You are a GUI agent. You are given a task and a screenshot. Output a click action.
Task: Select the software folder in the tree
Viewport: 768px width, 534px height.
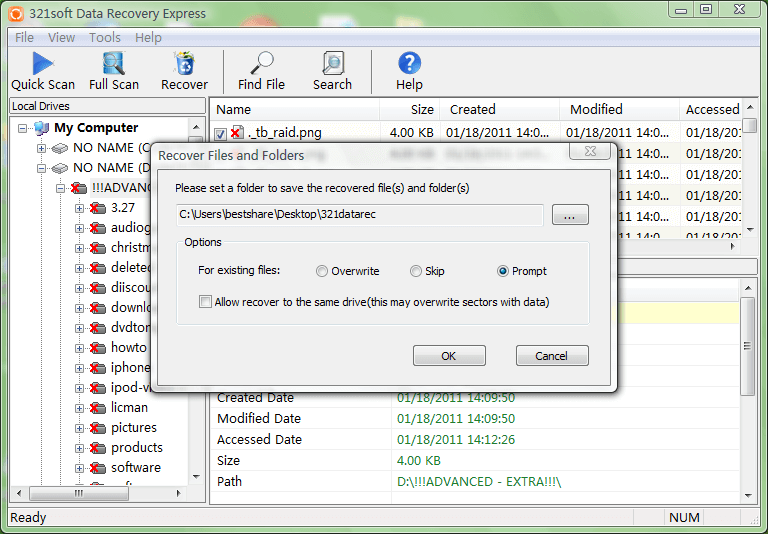[136, 468]
